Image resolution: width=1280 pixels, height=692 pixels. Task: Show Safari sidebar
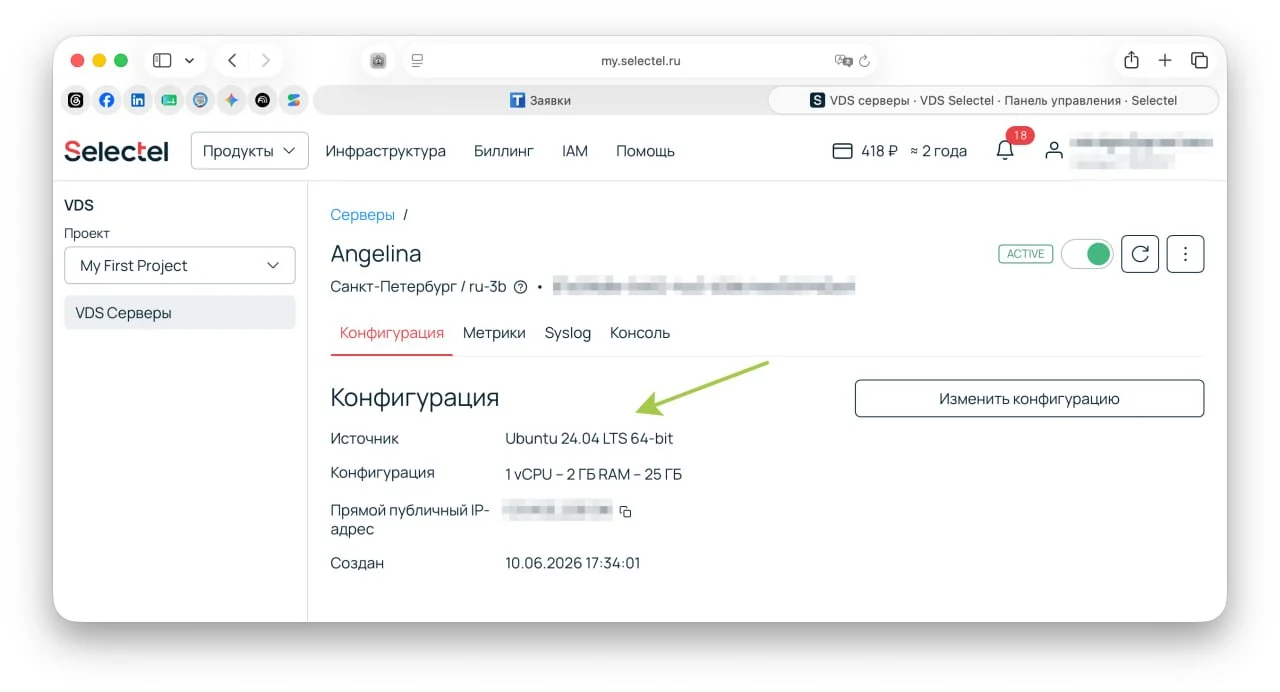point(162,60)
